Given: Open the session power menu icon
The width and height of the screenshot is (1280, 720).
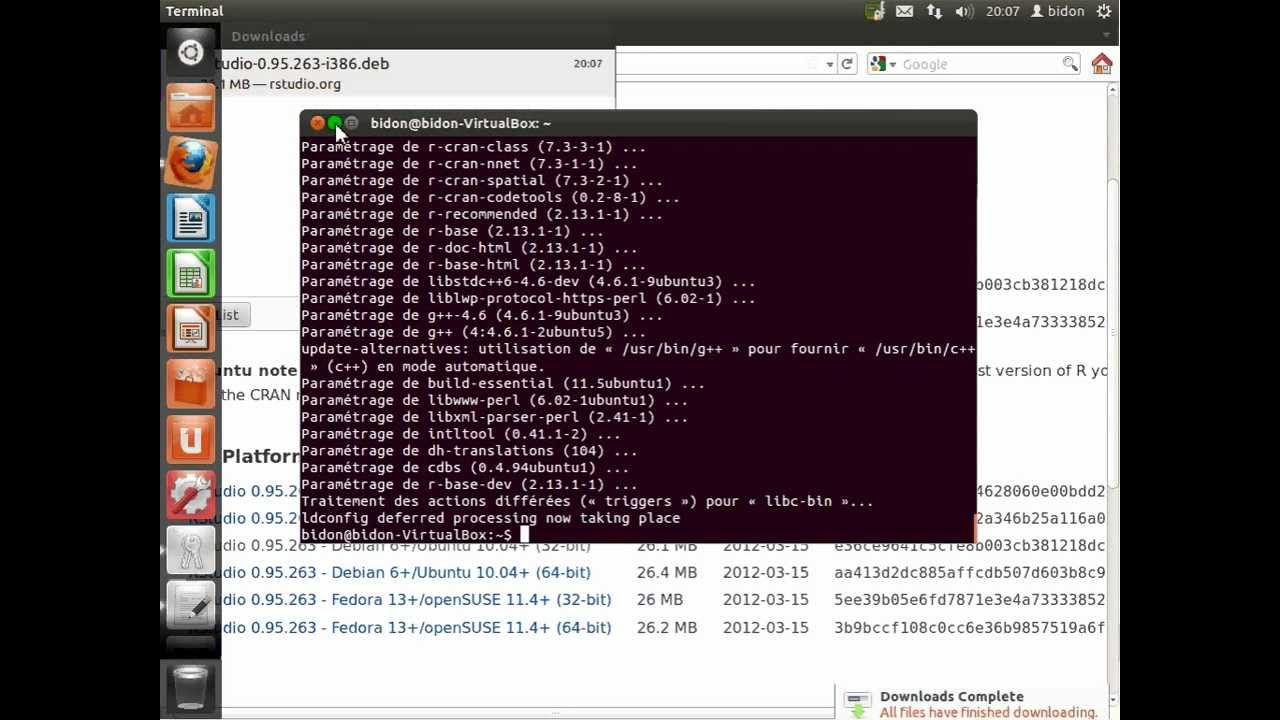Looking at the screenshot, I should point(1104,11).
